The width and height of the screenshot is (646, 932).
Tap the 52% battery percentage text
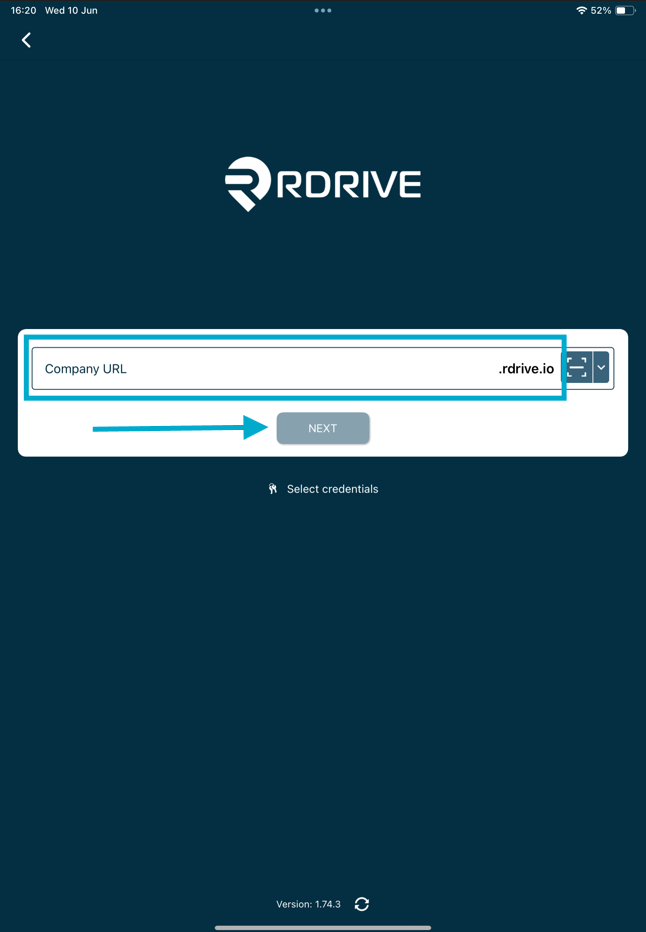click(x=601, y=11)
